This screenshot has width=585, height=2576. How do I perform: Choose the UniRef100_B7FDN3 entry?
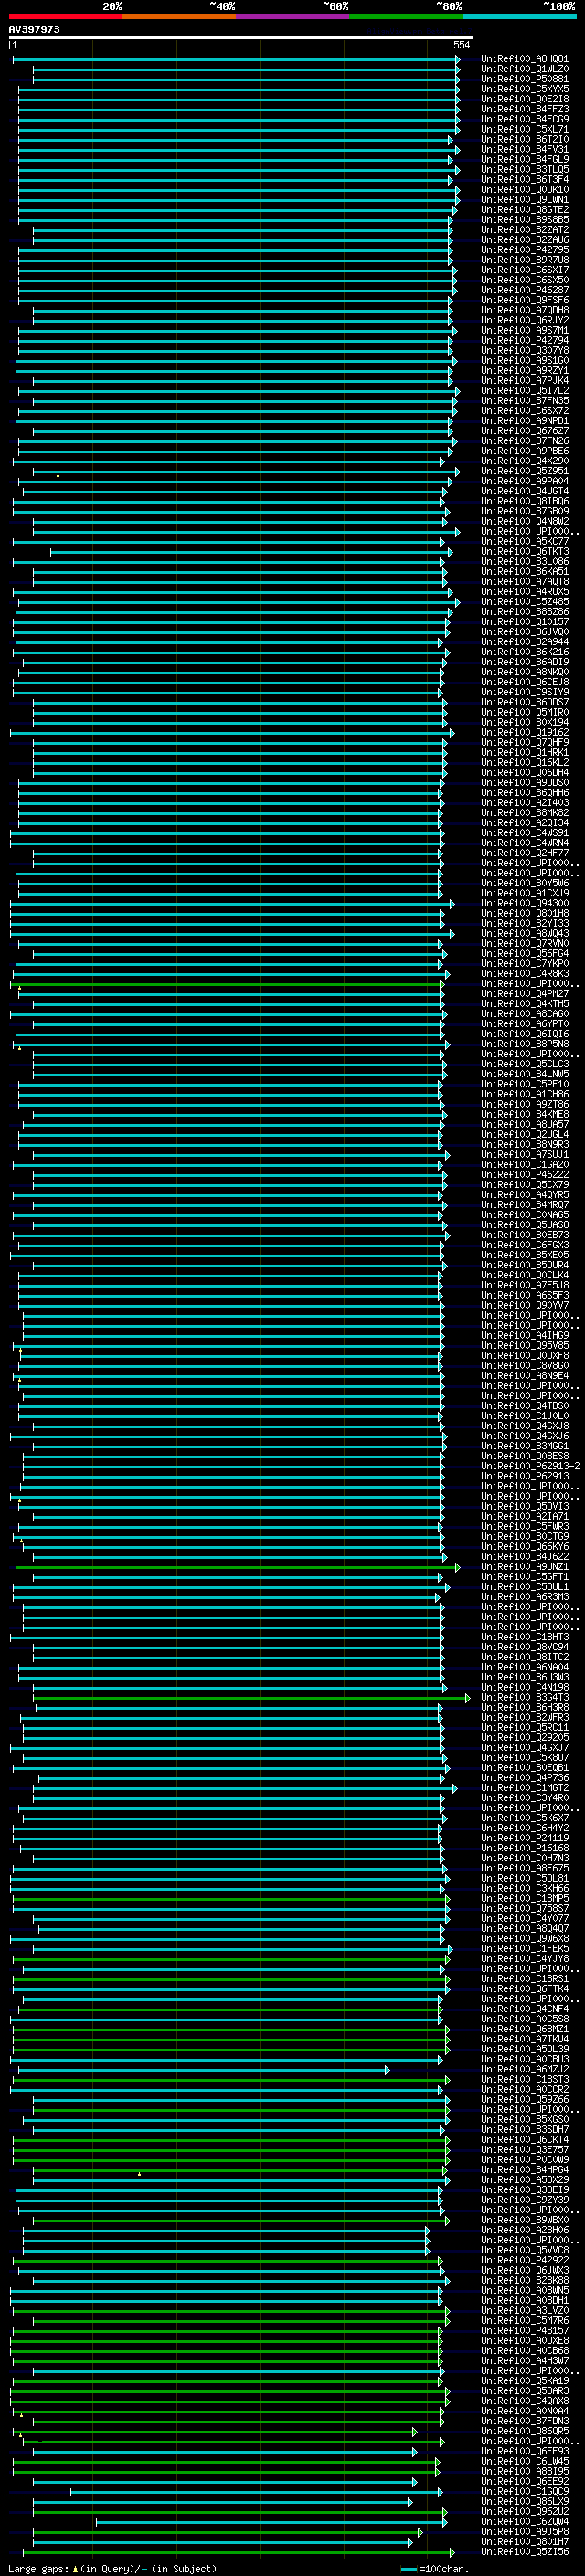(x=524, y=2420)
